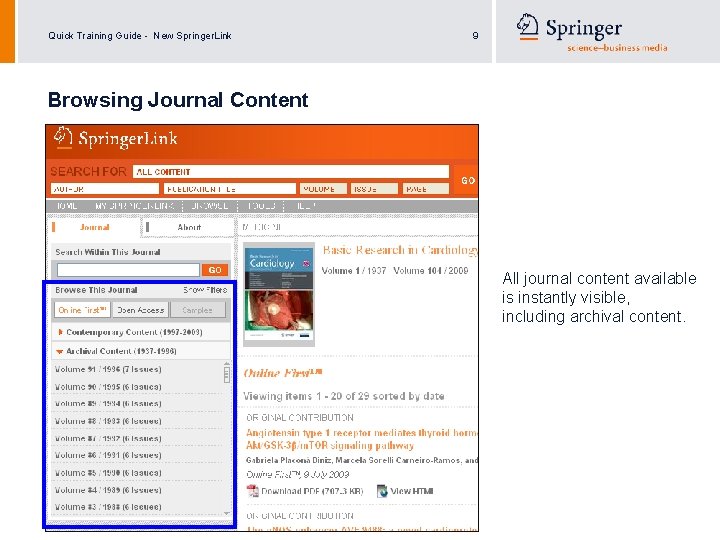Click the All Content search field
Screen dimensions: 720x540
click(x=291, y=172)
